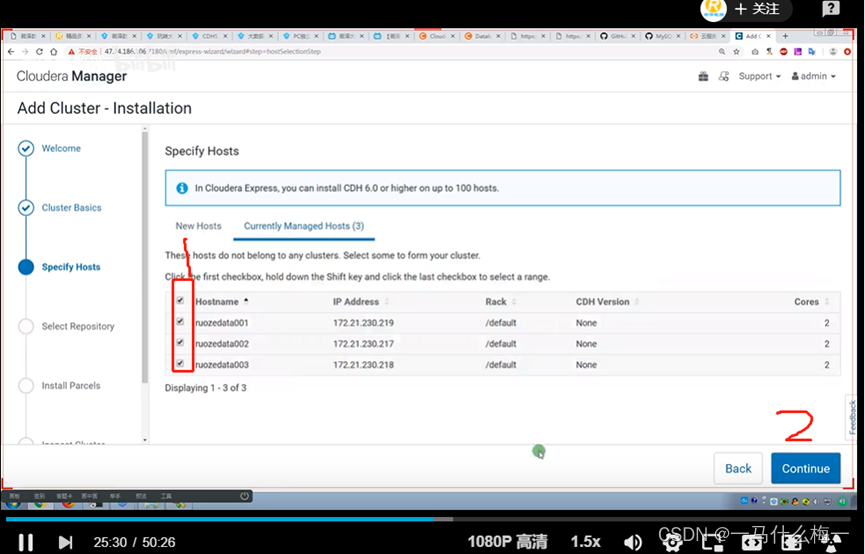Click the video player volume speaker icon
The image size is (865, 554).
click(632, 542)
